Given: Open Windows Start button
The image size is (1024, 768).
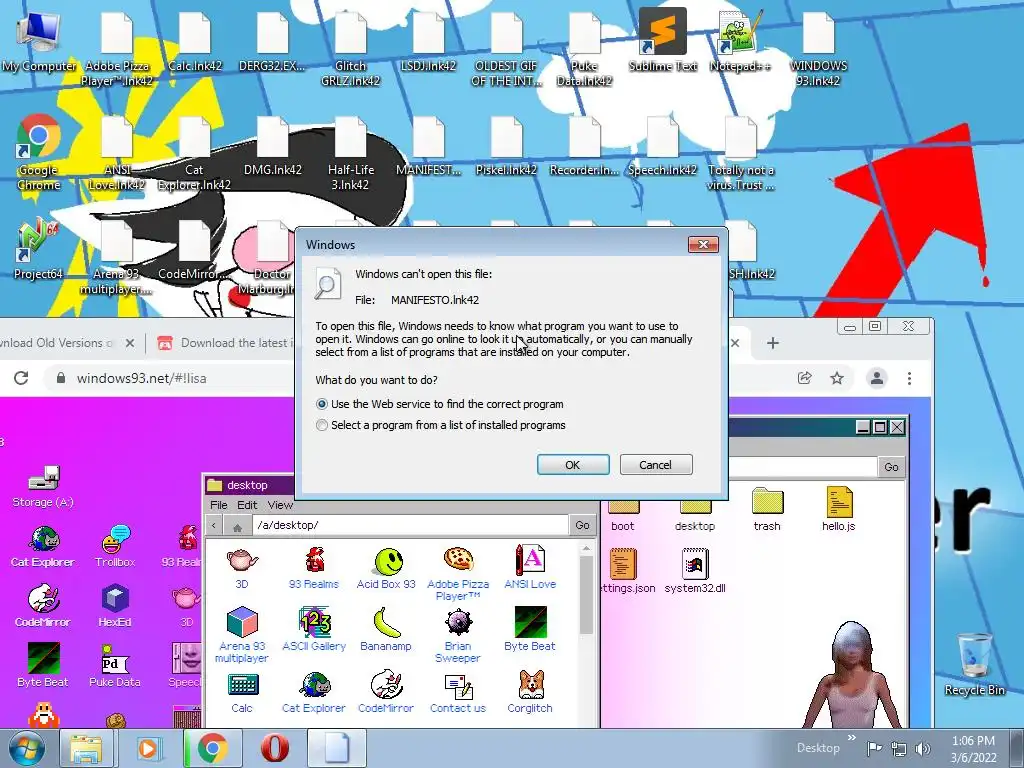Looking at the screenshot, I should click(26, 748).
